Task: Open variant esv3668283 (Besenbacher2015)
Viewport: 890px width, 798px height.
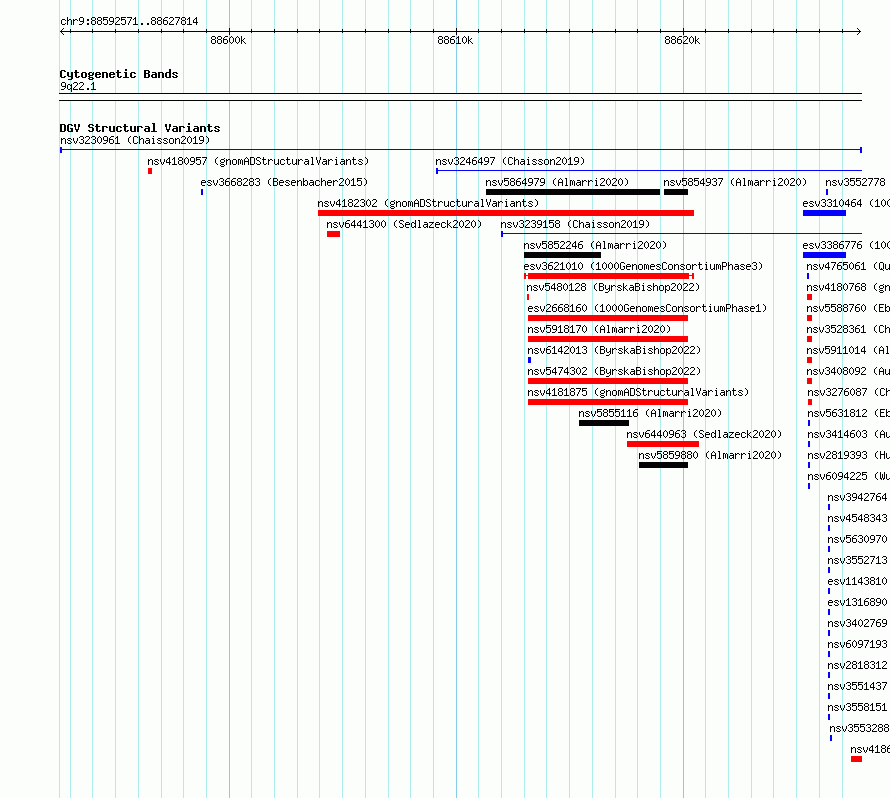Action: pyautogui.click(x=284, y=182)
